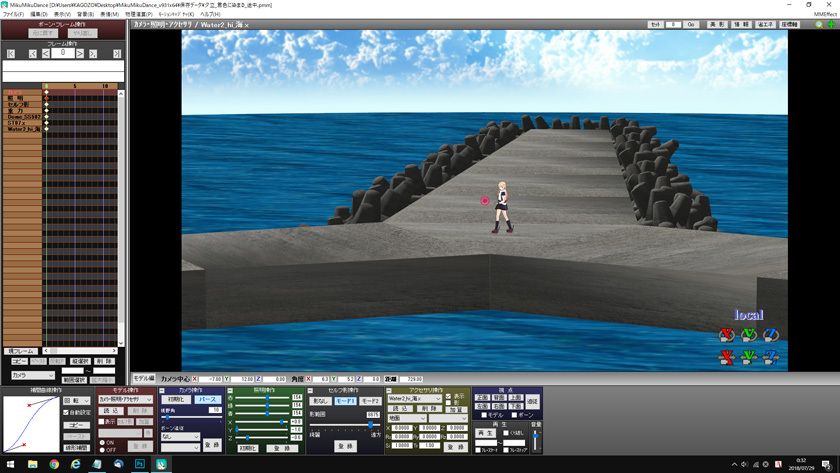This screenshot has width=840, height=473.
Task: Collapse the camera operation panel minus icon
Action: point(162,391)
